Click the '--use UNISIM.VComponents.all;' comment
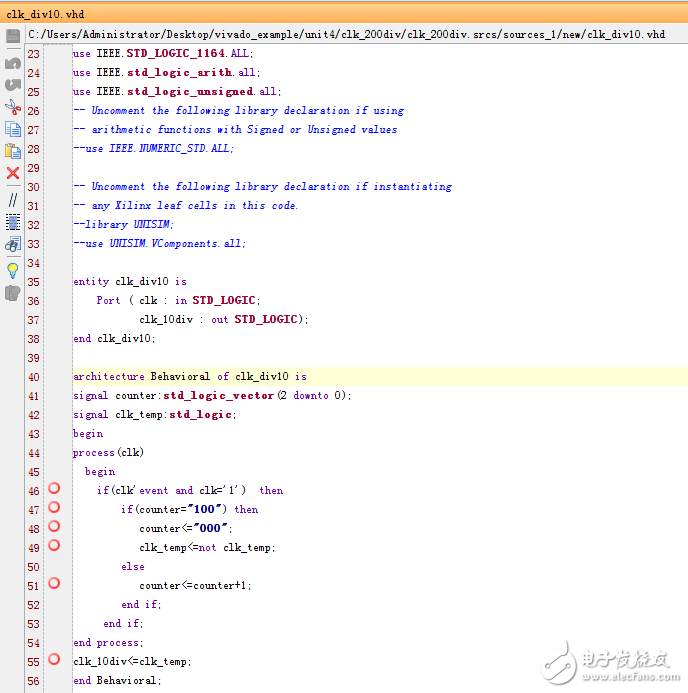The height and width of the screenshot is (693, 688). coord(160,244)
